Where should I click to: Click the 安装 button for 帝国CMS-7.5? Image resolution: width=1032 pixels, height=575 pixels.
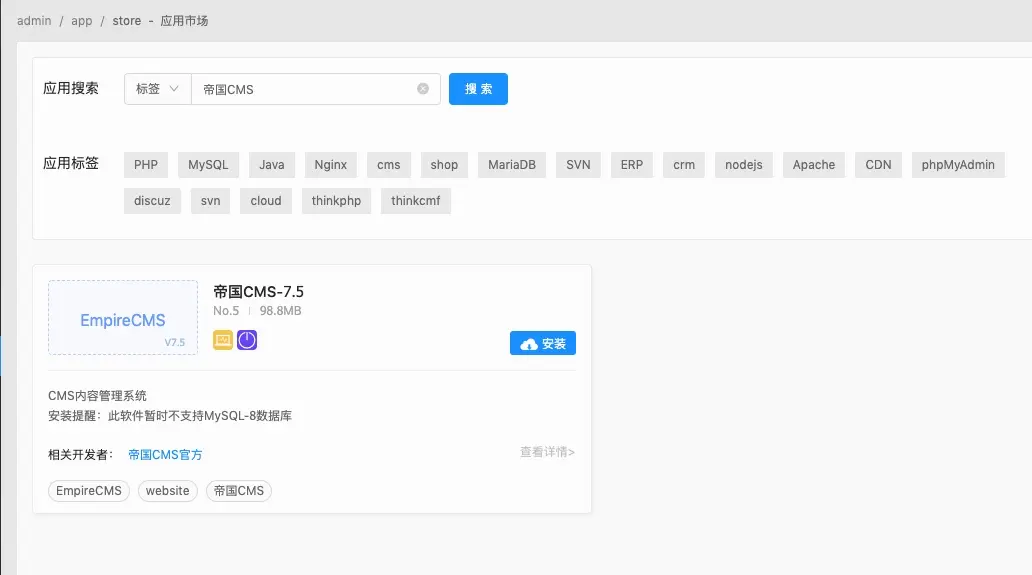click(542, 343)
